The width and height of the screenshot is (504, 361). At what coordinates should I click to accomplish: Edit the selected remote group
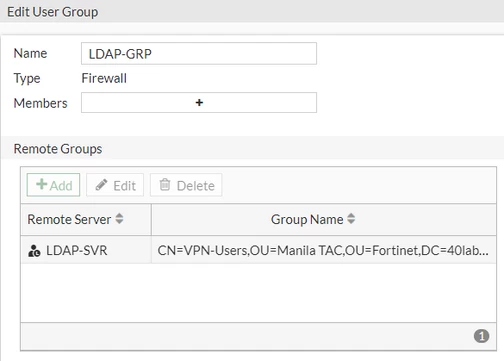click(x=115, y=185)
